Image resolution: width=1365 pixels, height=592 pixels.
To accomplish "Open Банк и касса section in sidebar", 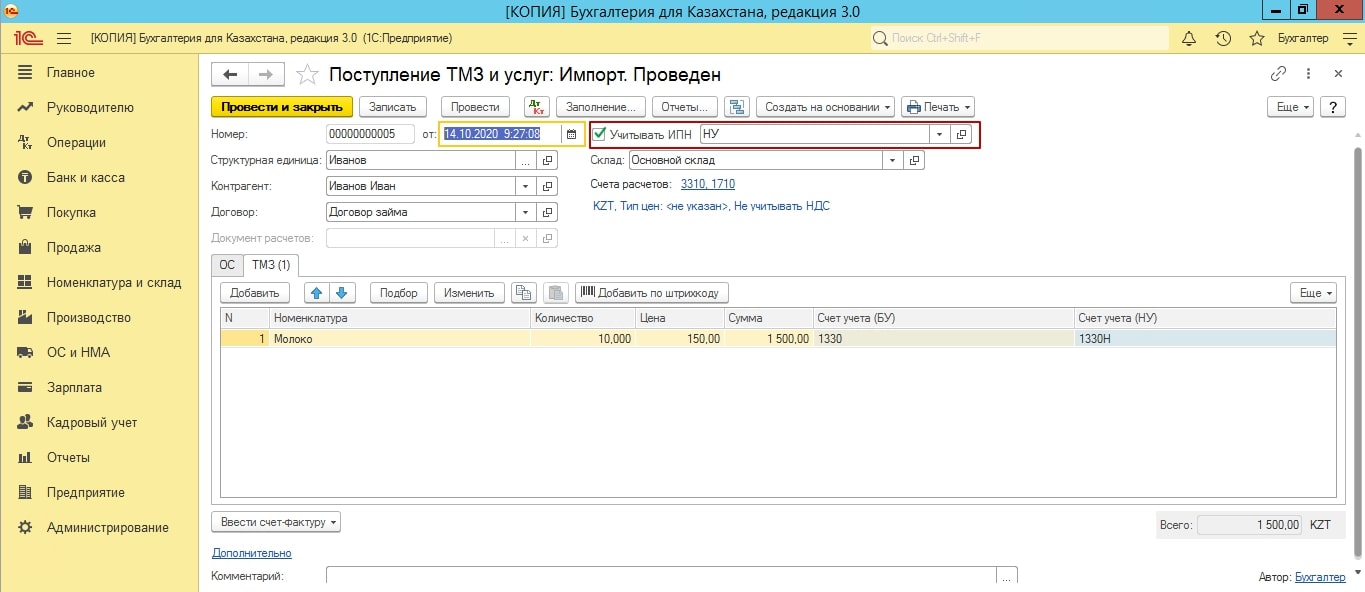I will [x=85, y=177].
